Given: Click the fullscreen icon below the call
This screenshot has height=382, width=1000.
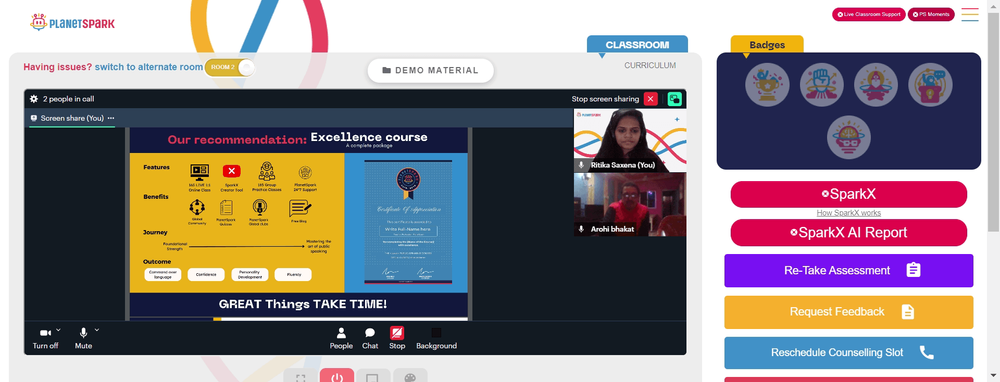Looking at the screenshot, I should tap(301, 376).
